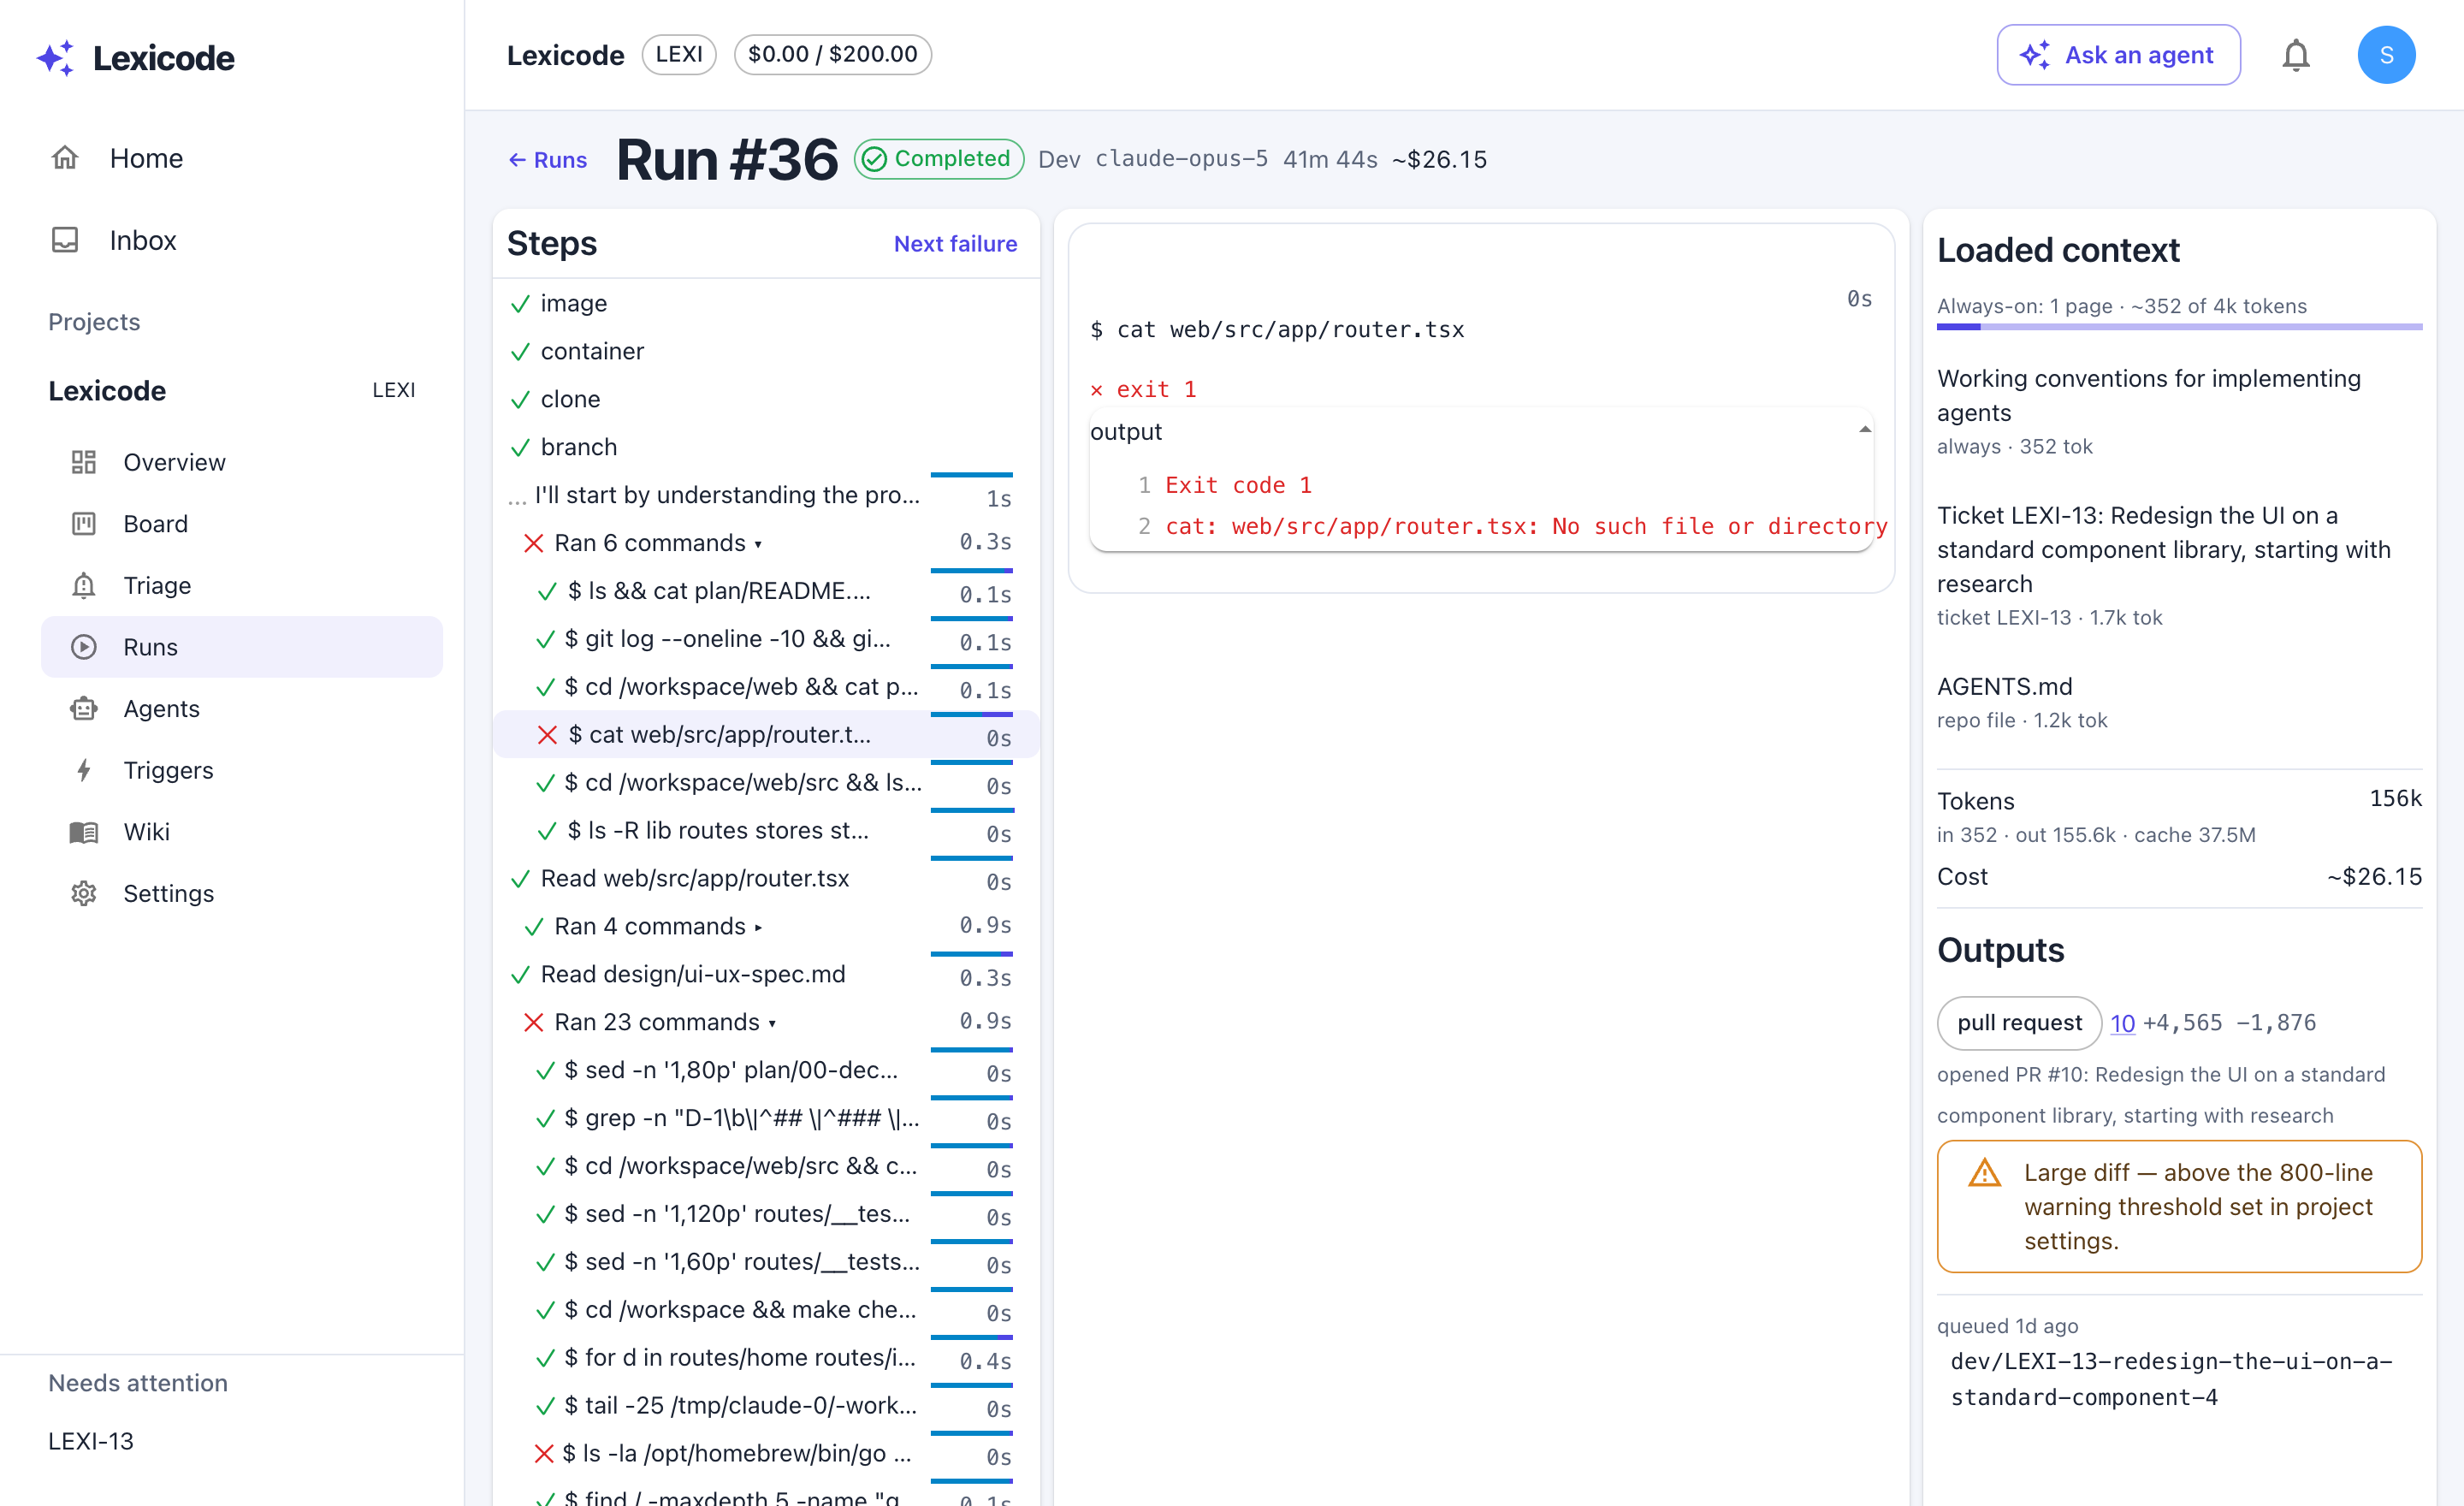The height and width of the screenshot is (1506, 2464).
Task: Click the Large diff warning triangle icon
Action: [x=1984, y=1173]
